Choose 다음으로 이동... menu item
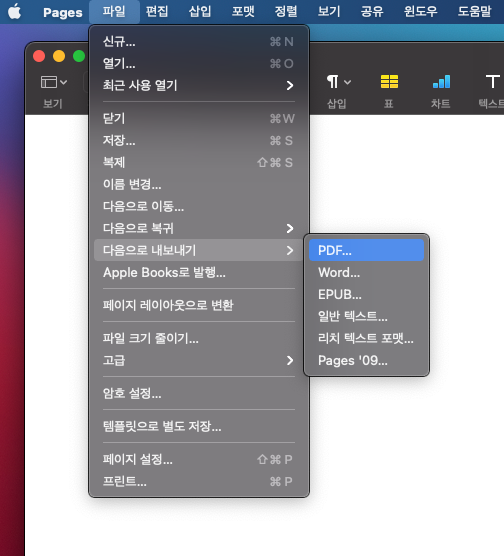 click(199, 206)
